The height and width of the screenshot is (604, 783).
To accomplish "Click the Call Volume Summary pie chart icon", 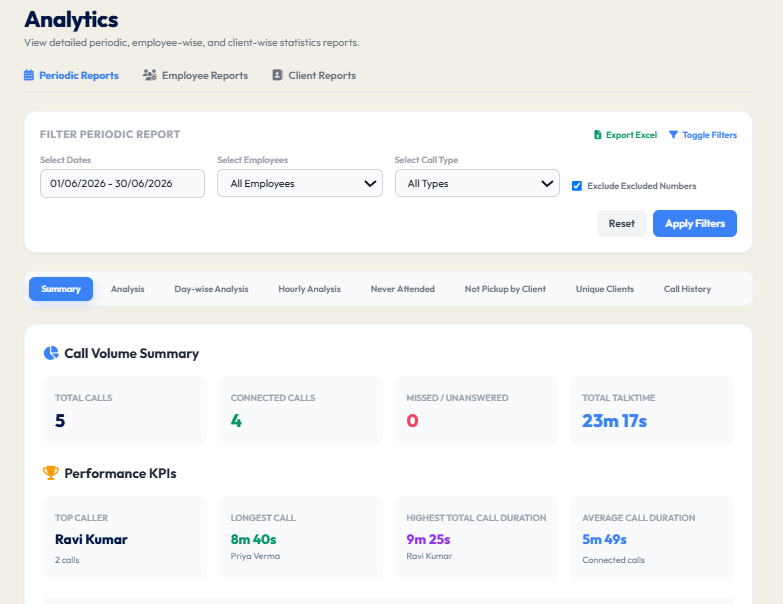I will pos(51,353).
